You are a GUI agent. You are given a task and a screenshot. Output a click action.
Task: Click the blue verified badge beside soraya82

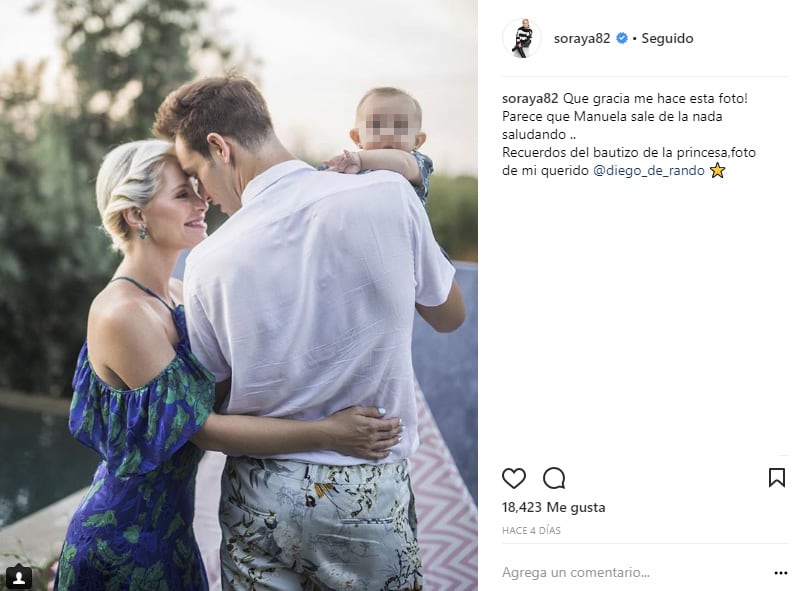622,38
